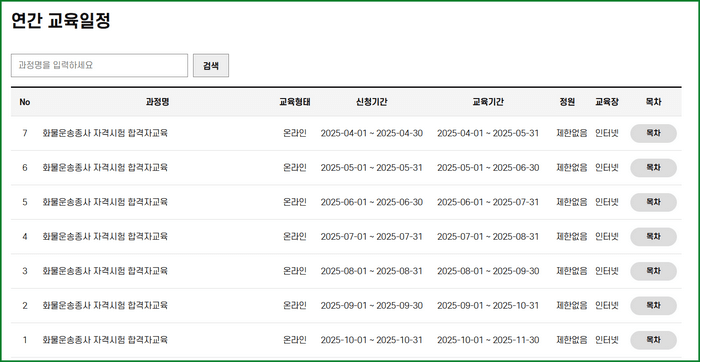
Task: Click the 검색 search button
Action: tap(211, 65)
